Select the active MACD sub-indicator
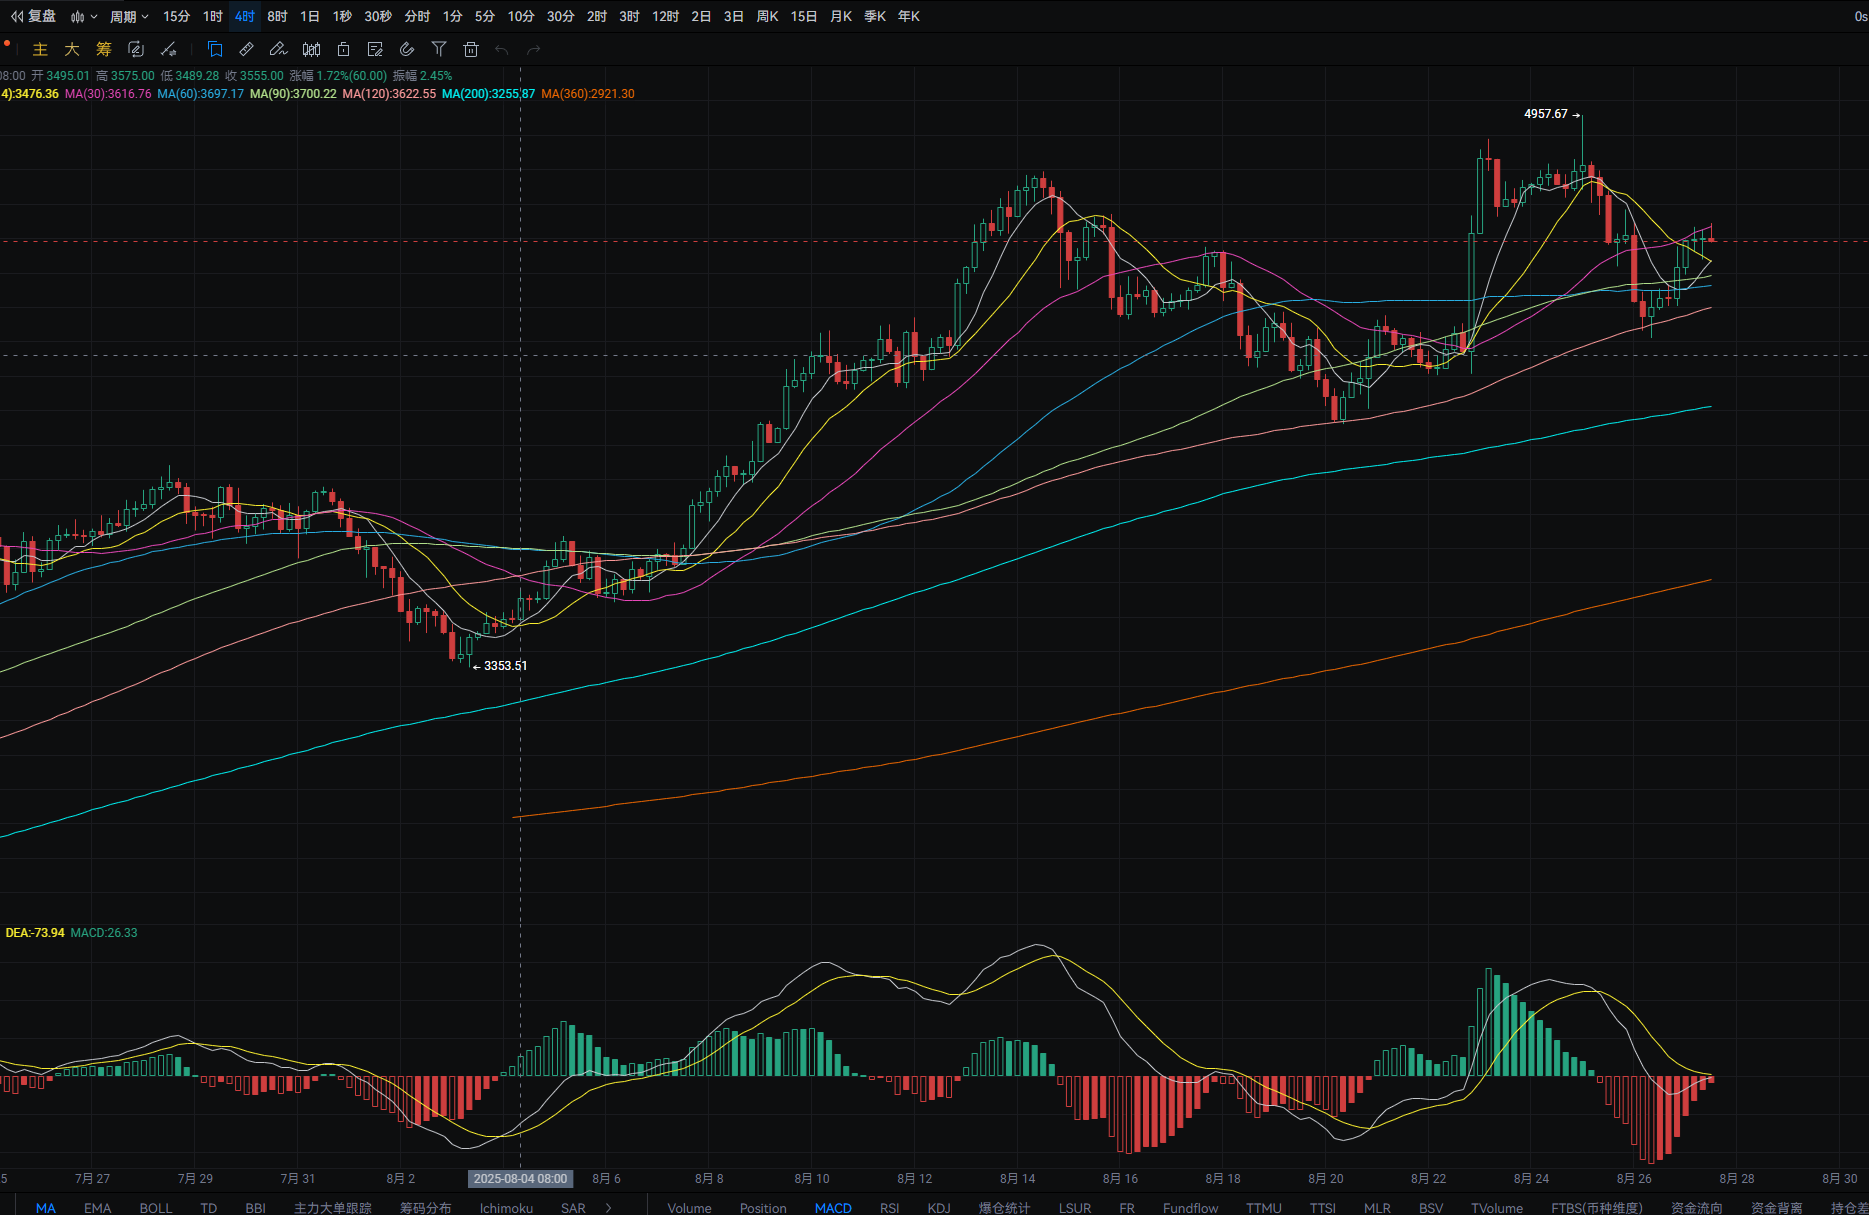The height and width of the screenshot is (1215, 1869). [x=833, y=1208]
